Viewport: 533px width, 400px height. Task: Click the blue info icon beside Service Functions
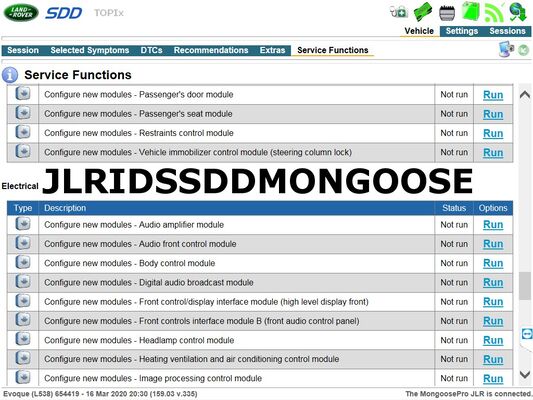(10, 75)
